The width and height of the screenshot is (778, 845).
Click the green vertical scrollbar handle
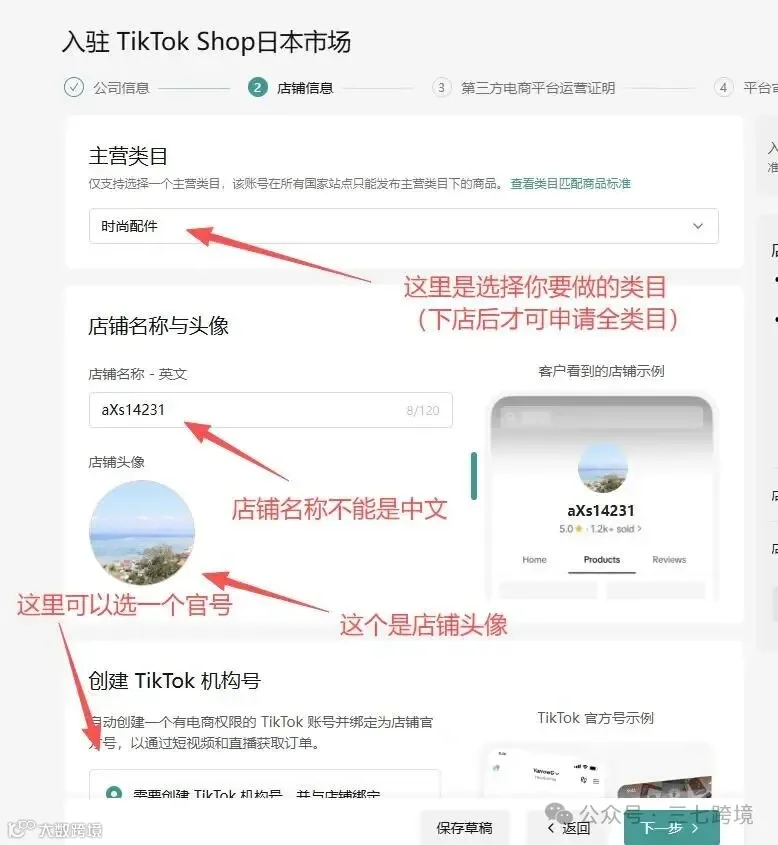(474, 476)
